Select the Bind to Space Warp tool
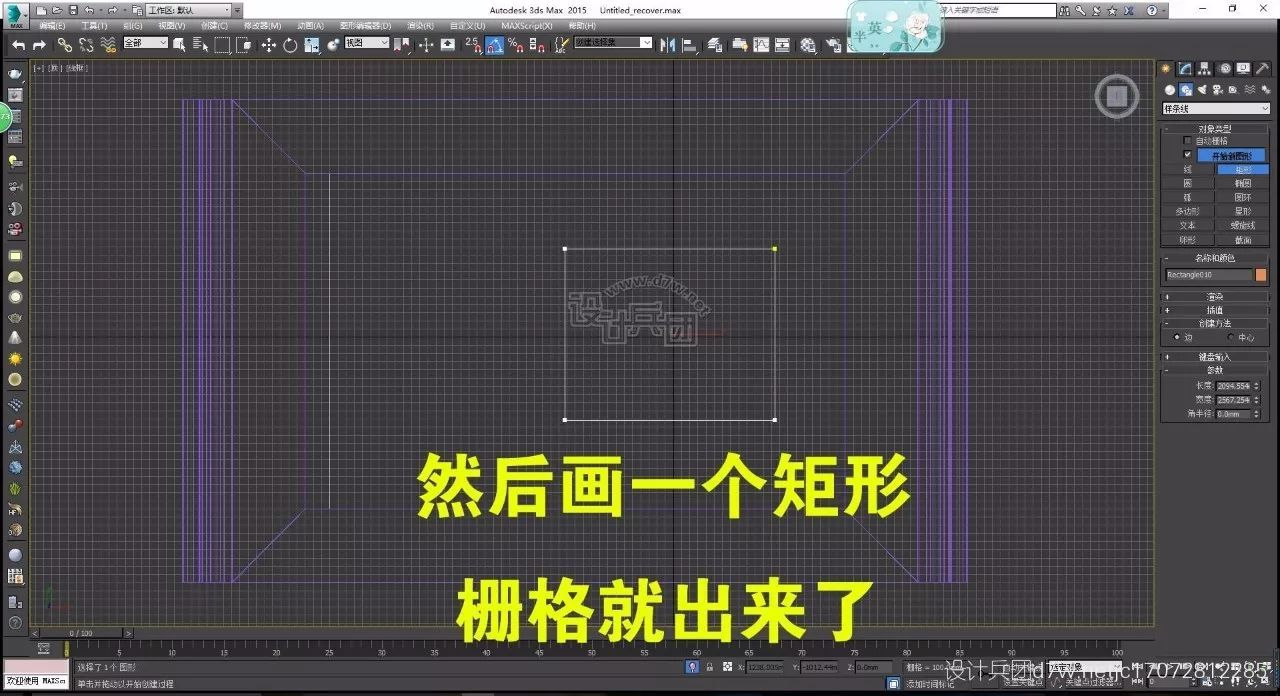The height and width of the screenshot is (696, 1280). pyautogui.click(x=108, y=45)
